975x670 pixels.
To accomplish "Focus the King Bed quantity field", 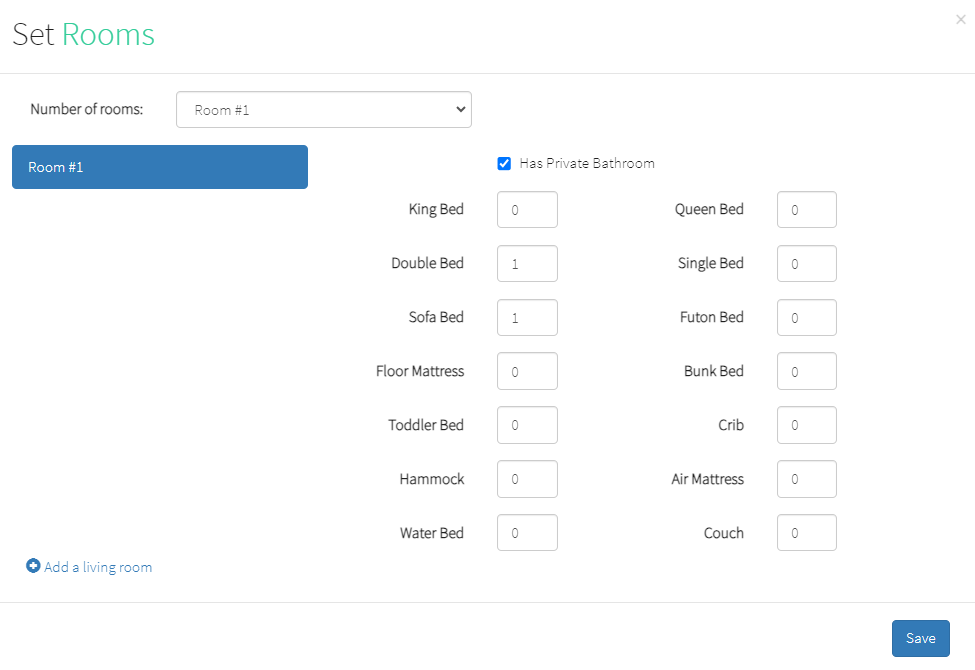I will coord(527,210).
